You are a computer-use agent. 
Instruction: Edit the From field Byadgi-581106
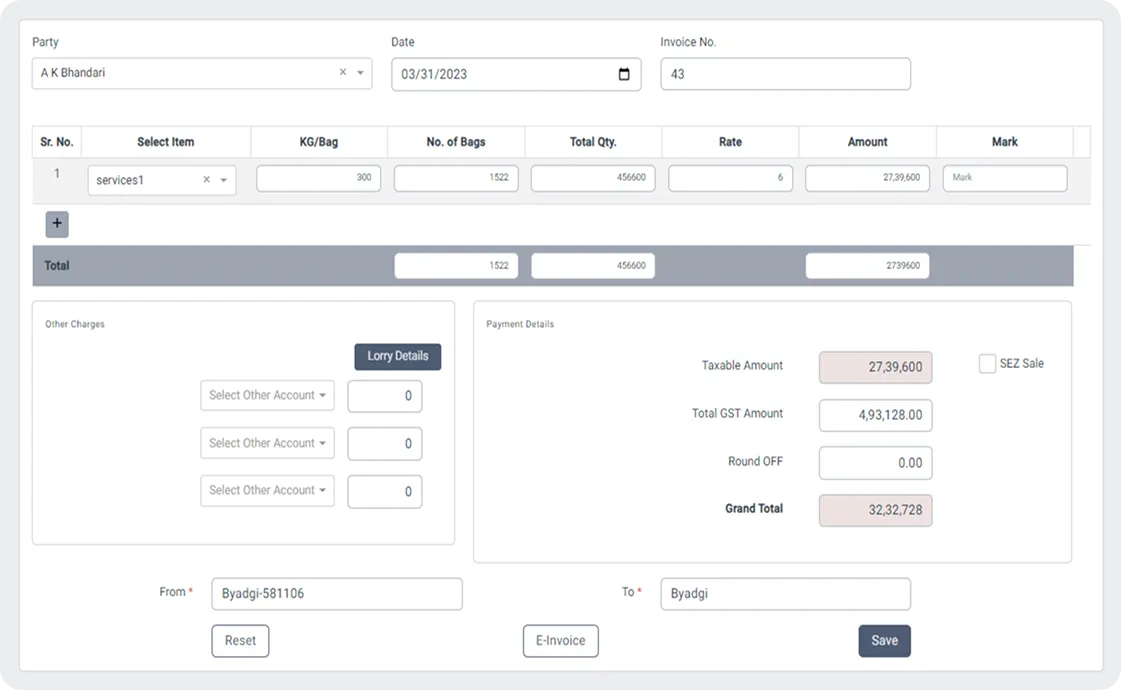click(x=337, y=593)
